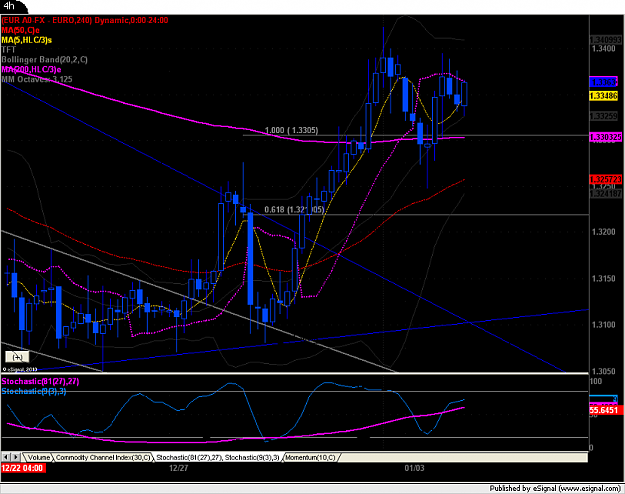This screenshot has width=625, height=494.
Task: Click the 12/27 date axis label
Action: pyautogui.click(x=178, y=468)
